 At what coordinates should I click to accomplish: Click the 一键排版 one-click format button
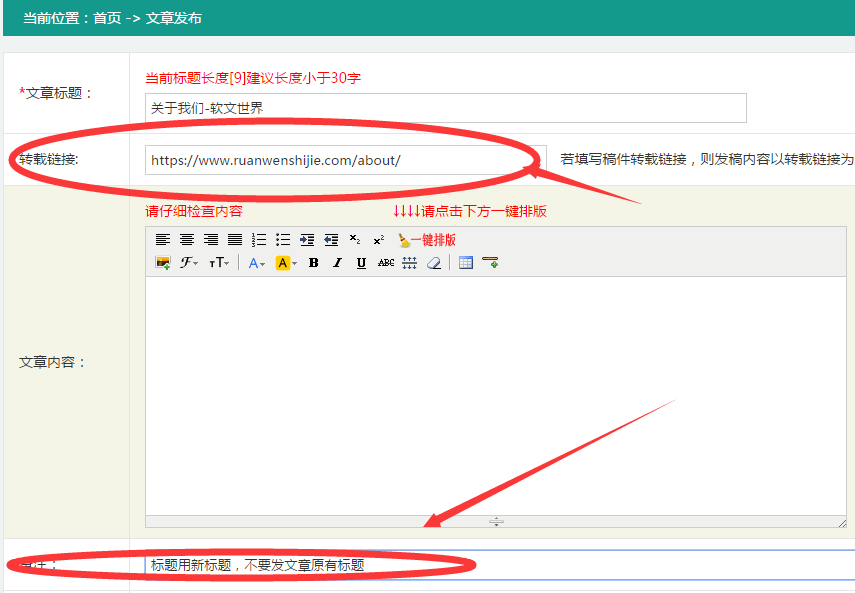pos(427,240)
